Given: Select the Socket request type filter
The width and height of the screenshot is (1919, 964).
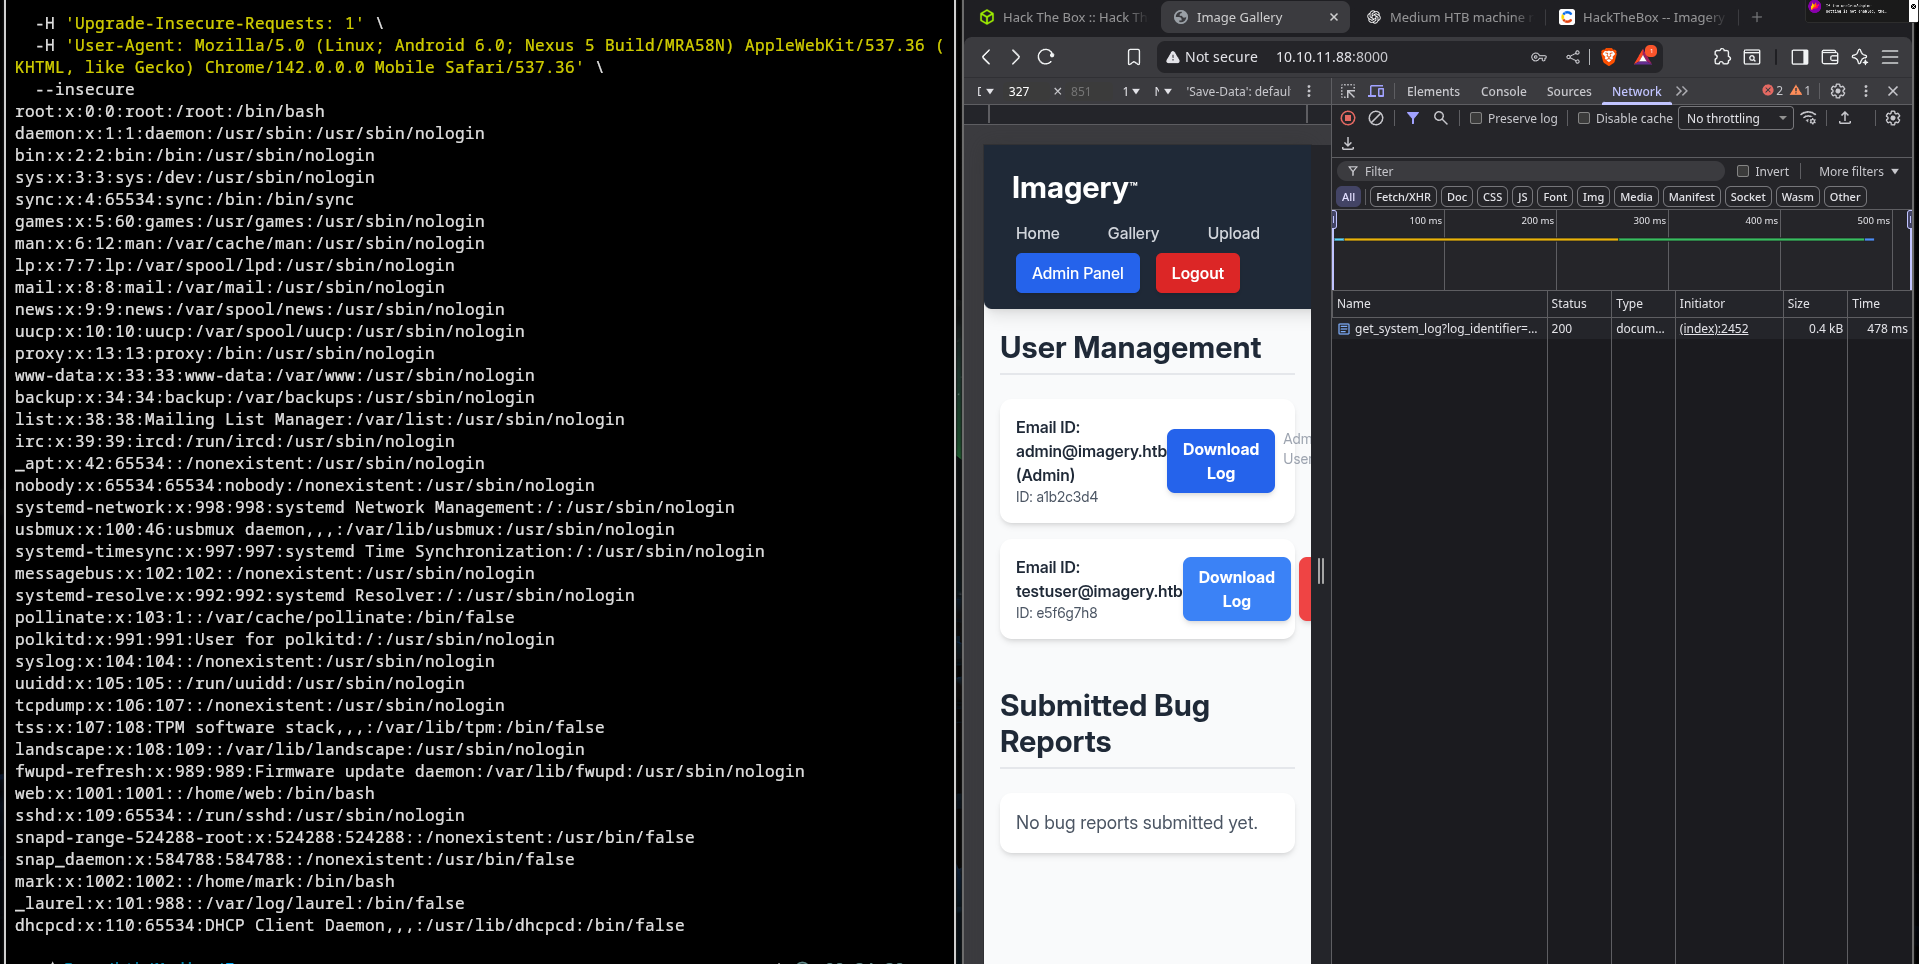Looking at the screenshot, I should click(x=1748, y=197).
